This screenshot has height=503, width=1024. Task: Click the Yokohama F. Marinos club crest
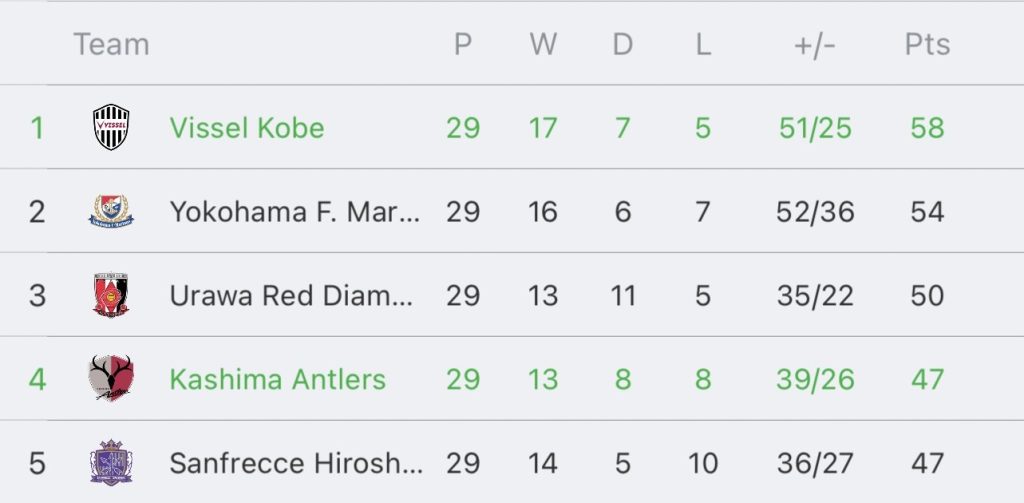pos(111,211)
